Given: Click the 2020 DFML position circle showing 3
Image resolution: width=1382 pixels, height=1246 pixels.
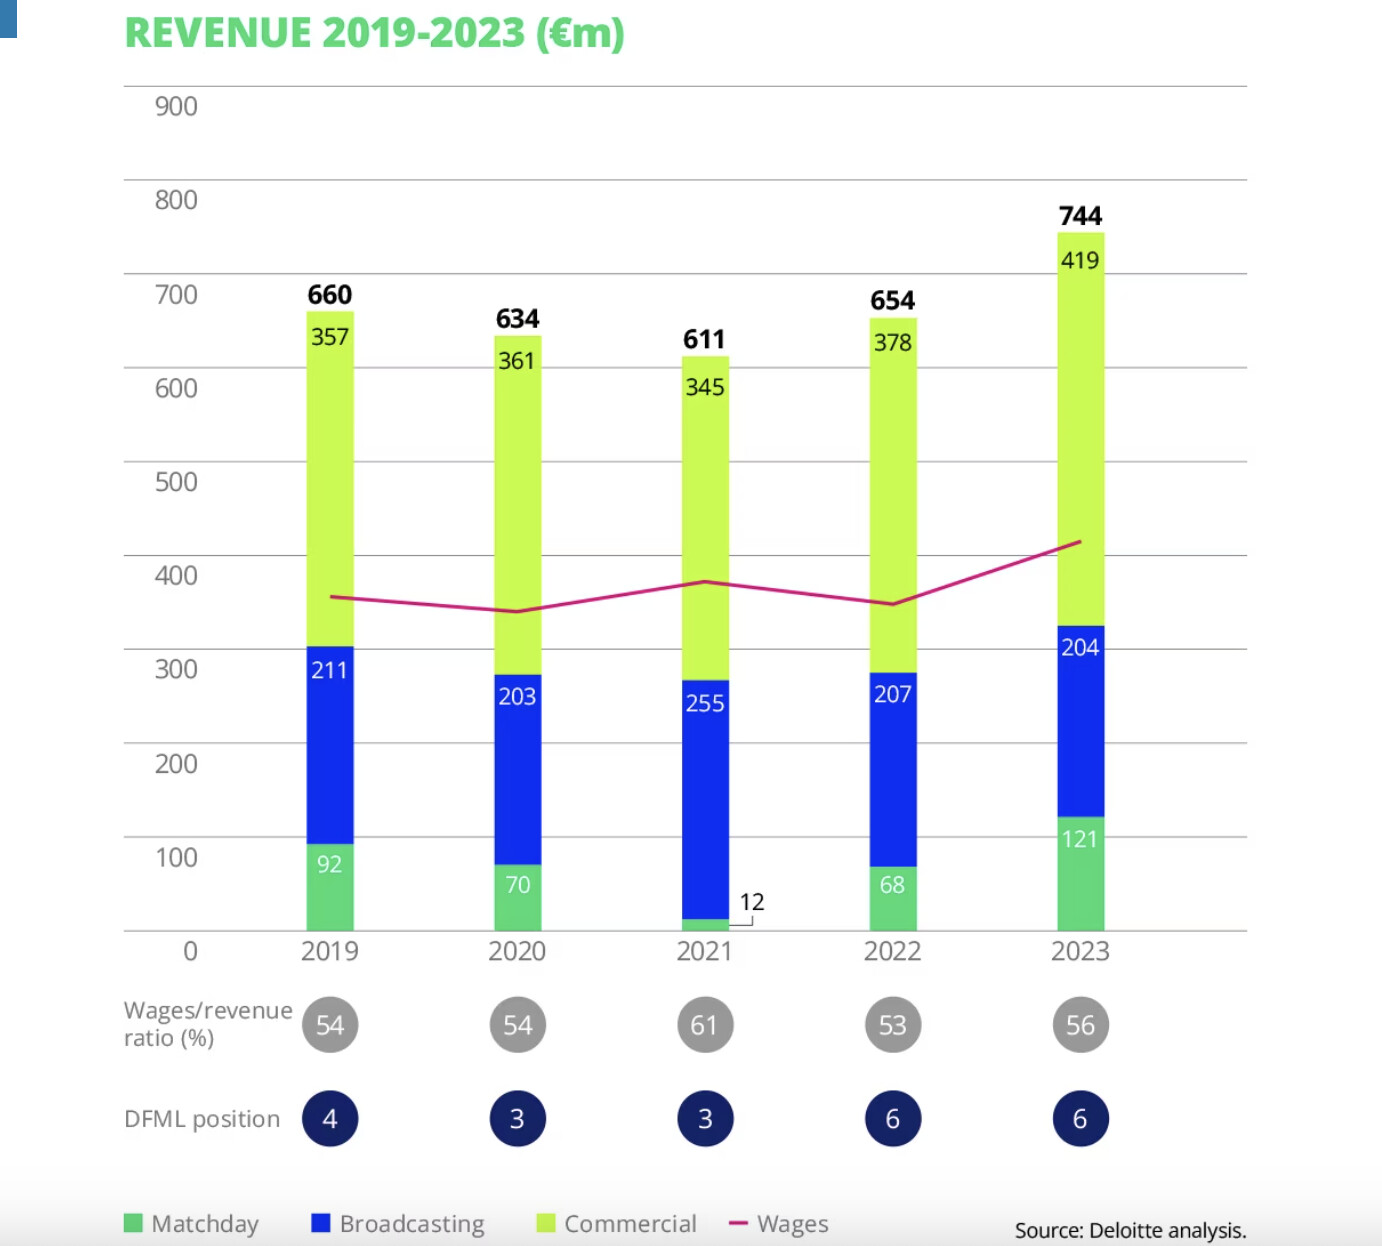Looking at the screenshot, I should coord(517,1119).
